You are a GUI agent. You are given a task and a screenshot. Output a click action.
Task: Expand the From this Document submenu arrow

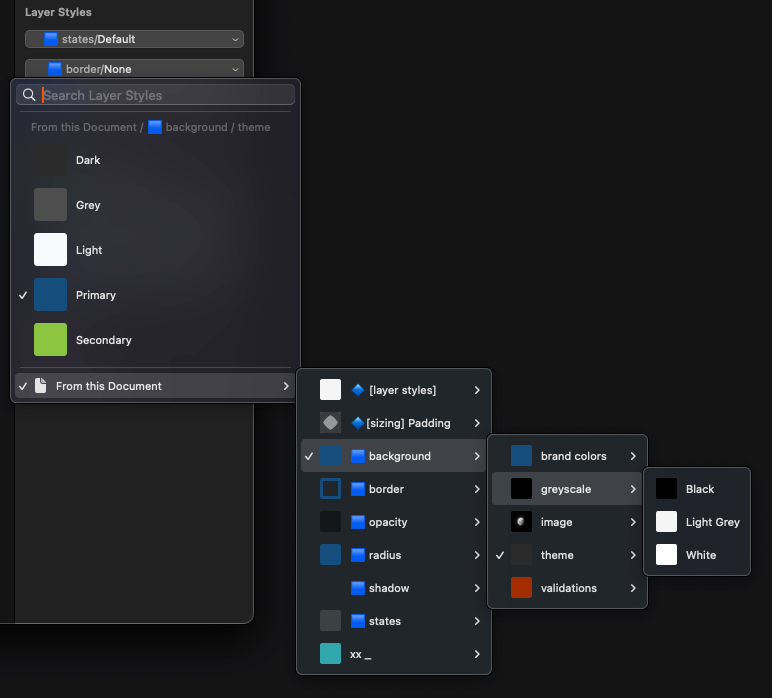[x=286, y=386]
